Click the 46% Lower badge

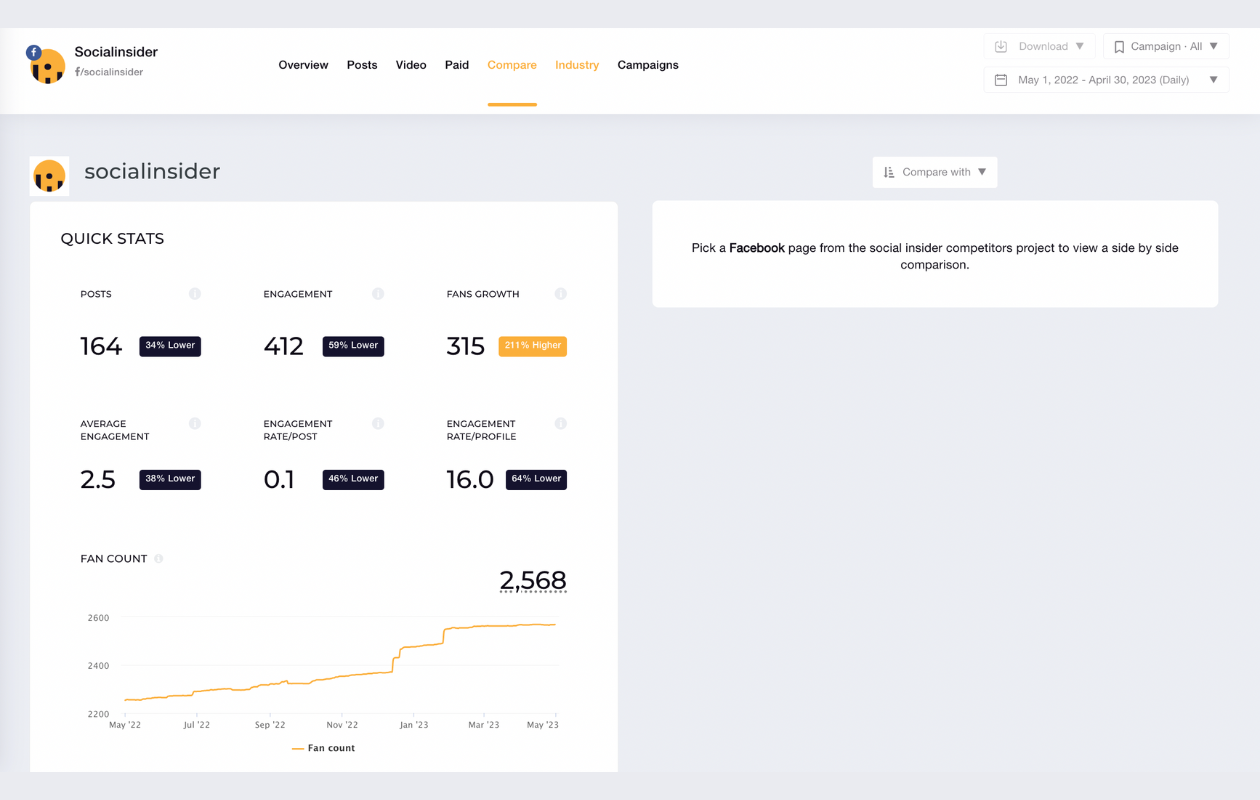[353, 479]
